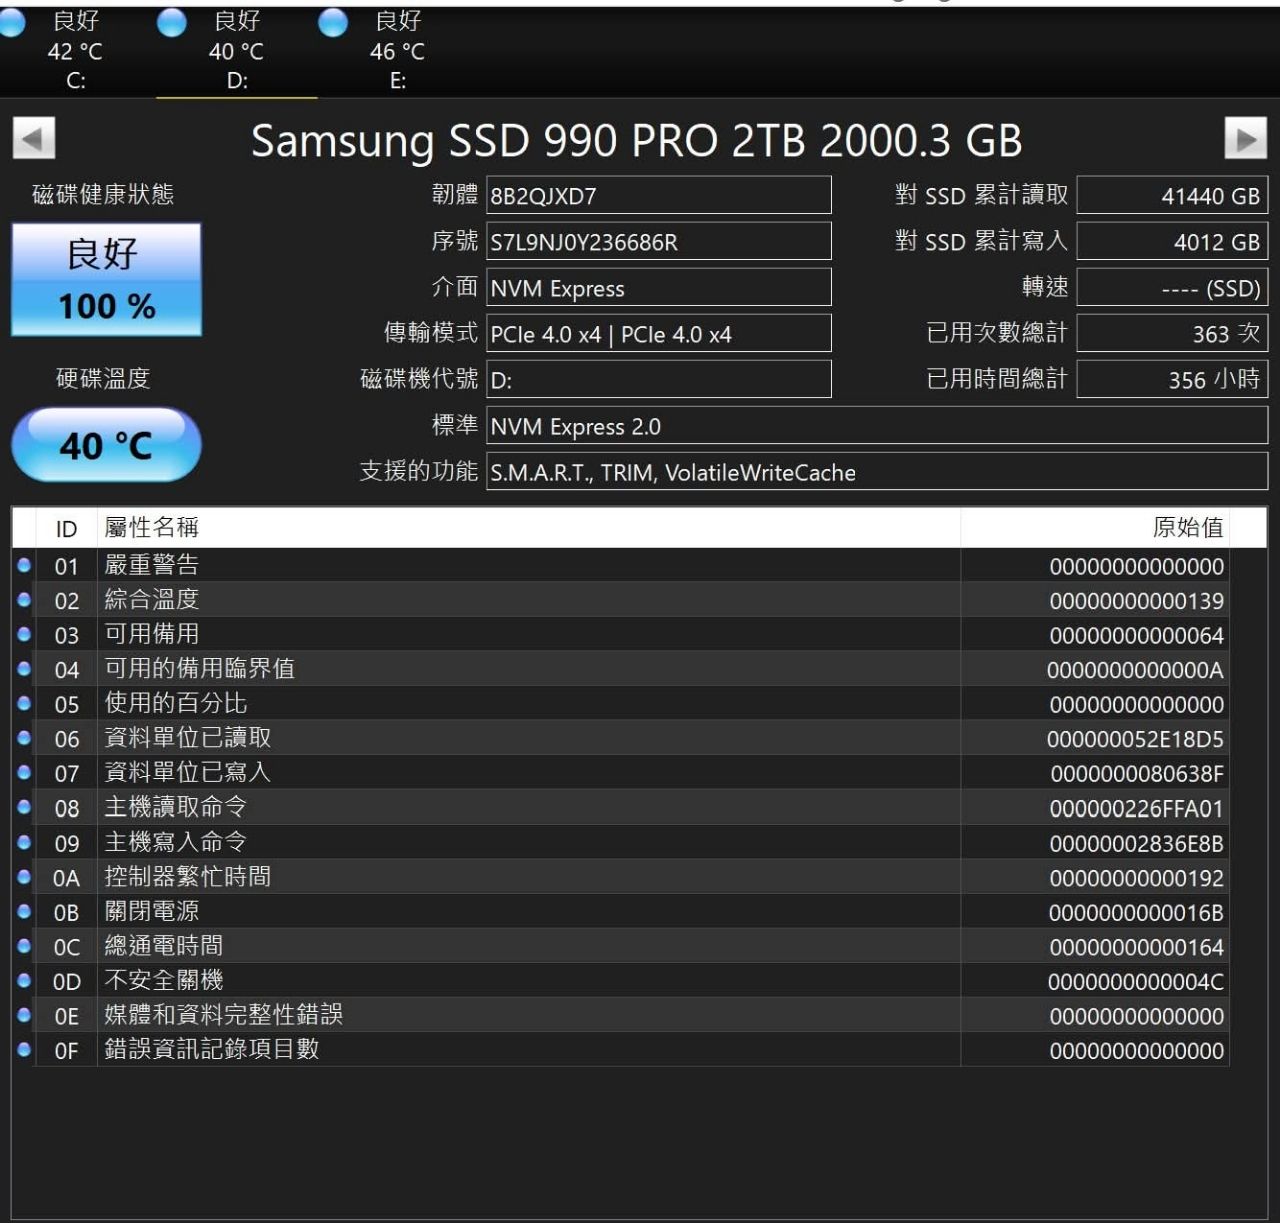The width and height of the screenshot is (1280, 1223).
Task: Click the 40 °C disk temperature button
Action: [x=106, y=445]
